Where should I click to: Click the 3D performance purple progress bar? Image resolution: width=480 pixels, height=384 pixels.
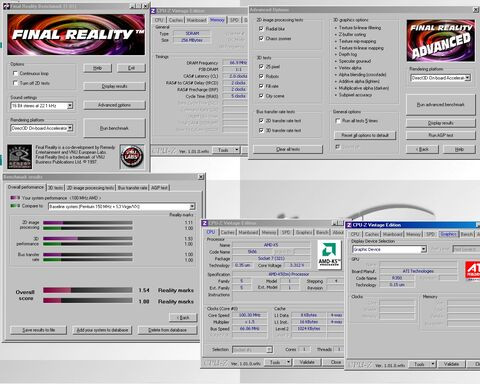[x=88, y=238]
